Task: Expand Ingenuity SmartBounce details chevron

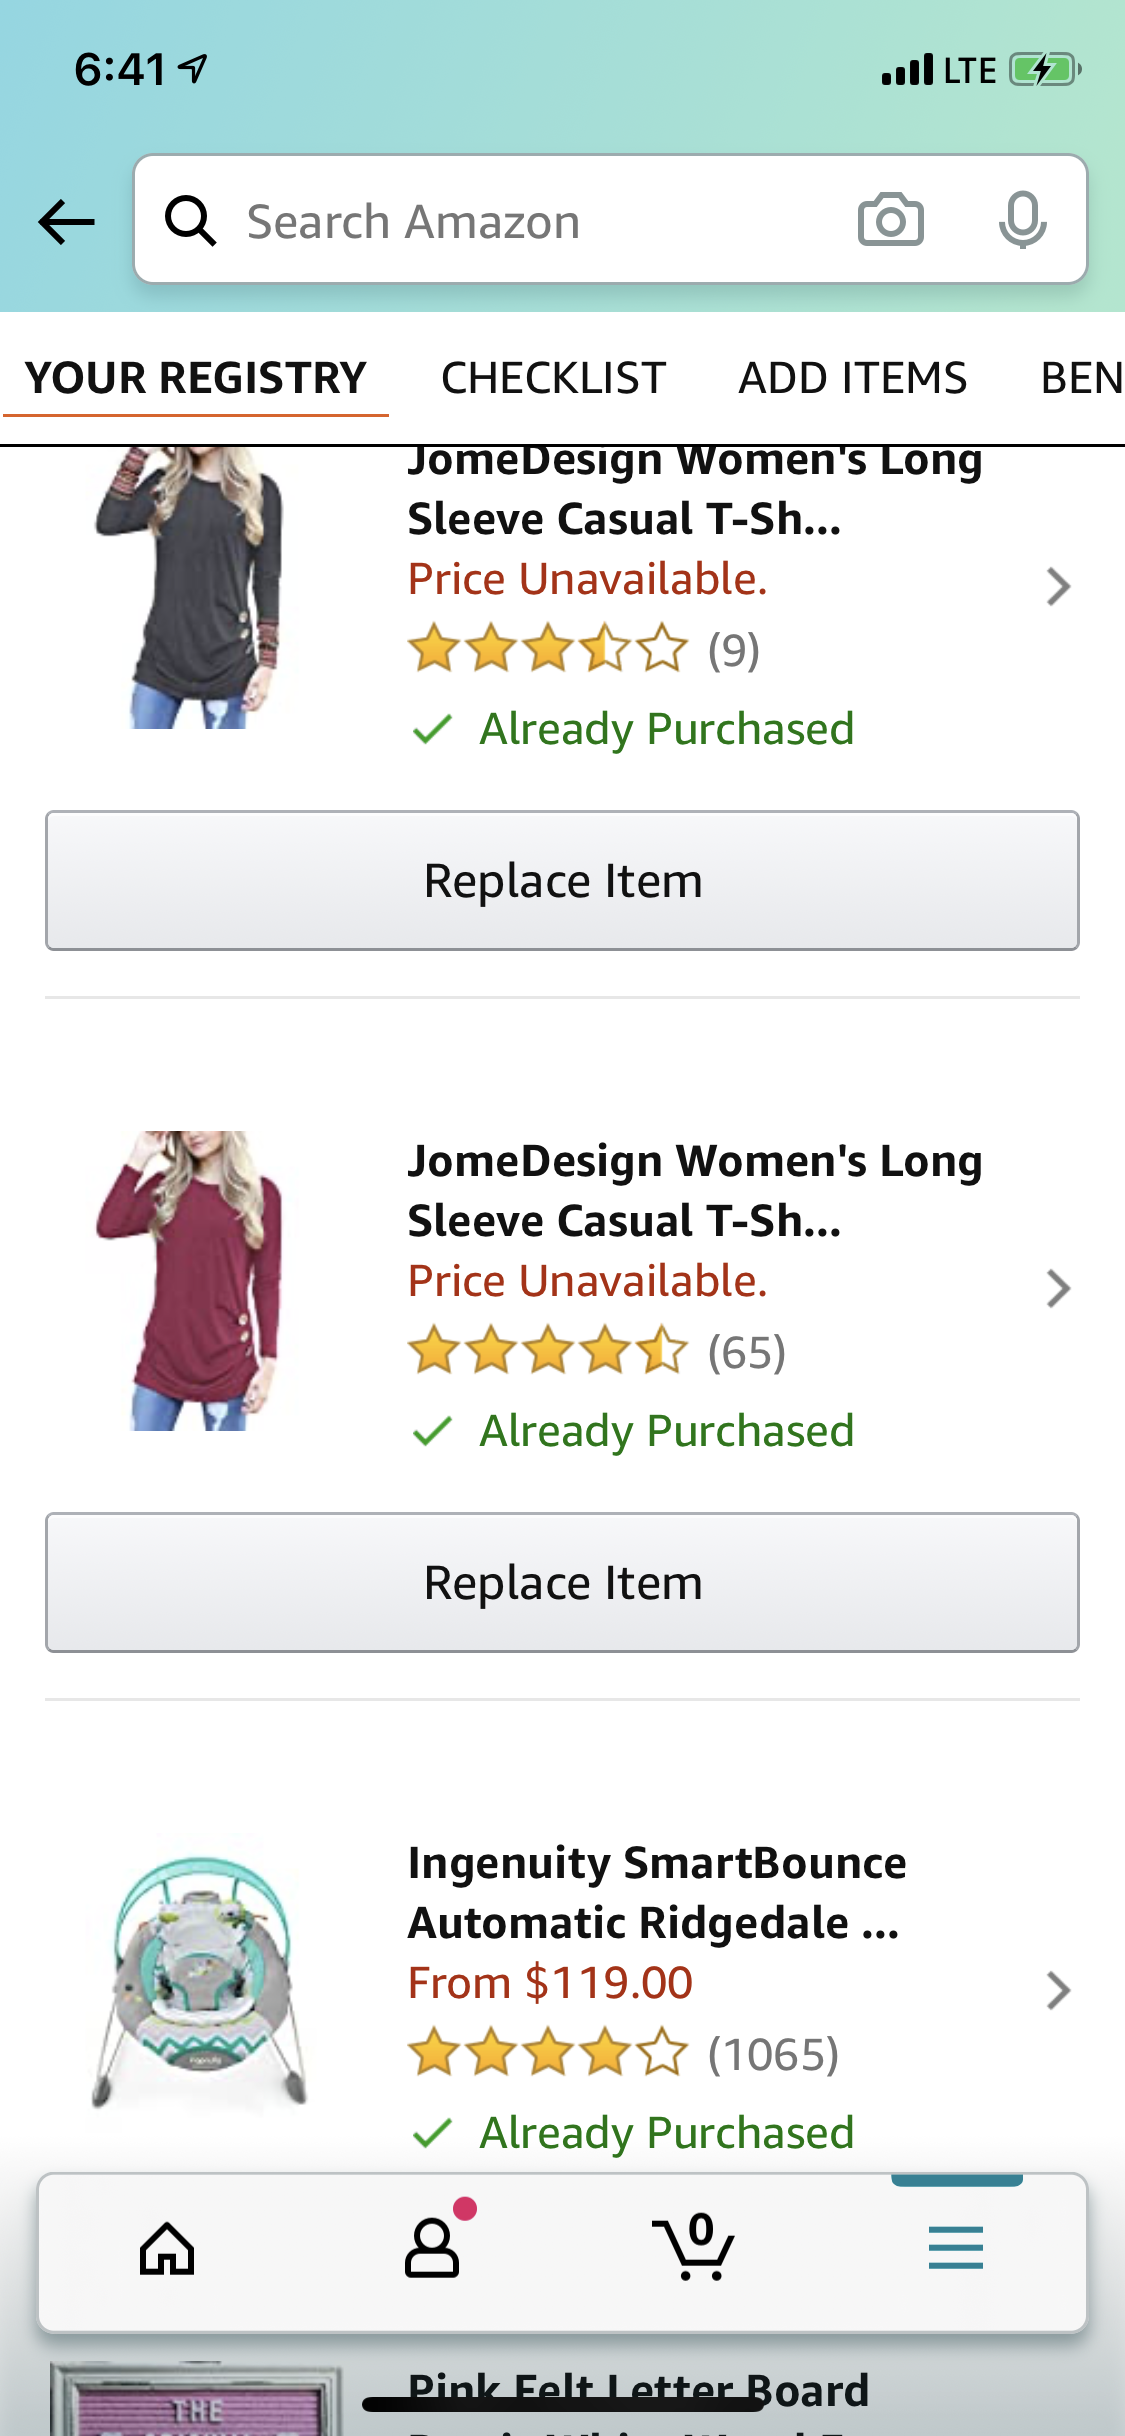Action: 1058,1991
